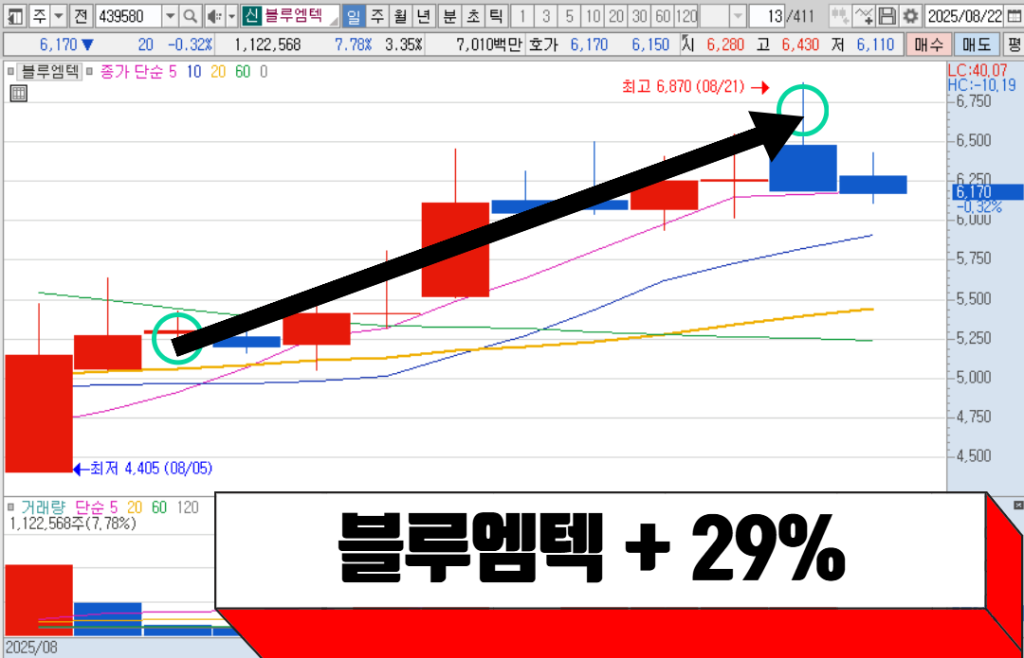Open the calendar date picker icon
The width and height of the screenshot is (1024, 658).
[1013, 15]
